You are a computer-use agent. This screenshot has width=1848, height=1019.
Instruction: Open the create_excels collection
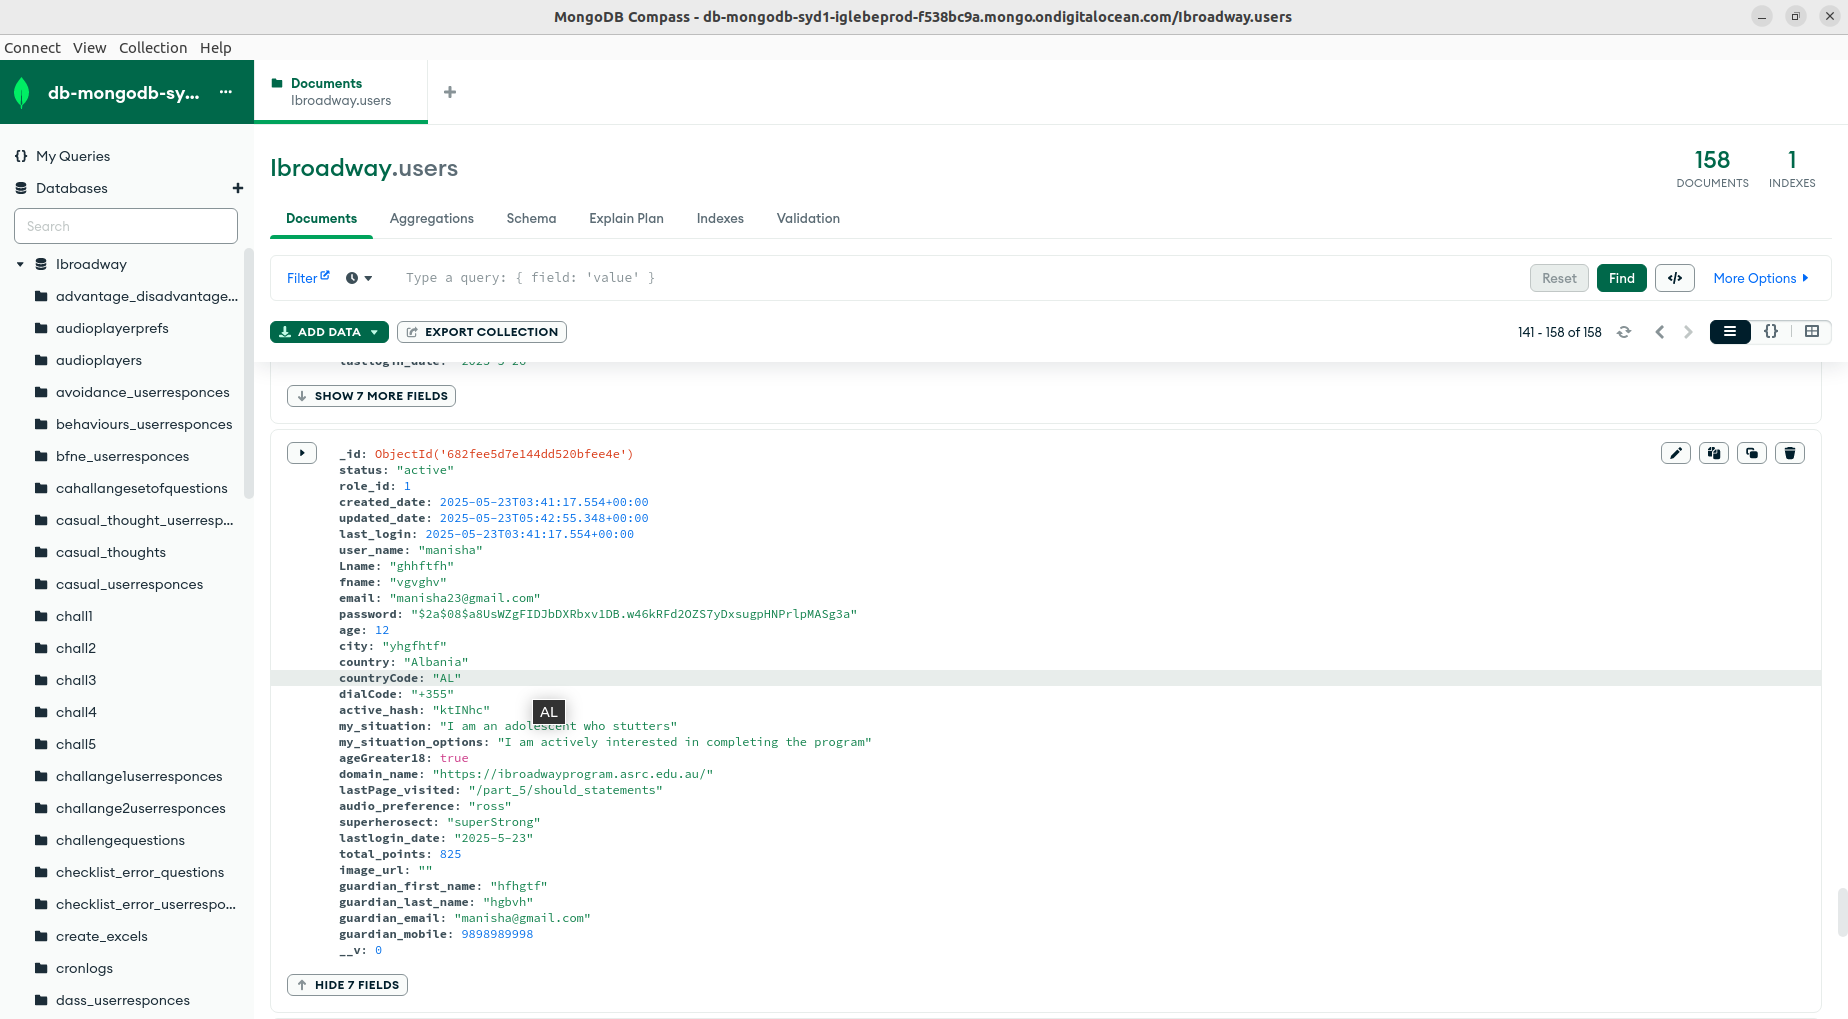pos(102,936)
